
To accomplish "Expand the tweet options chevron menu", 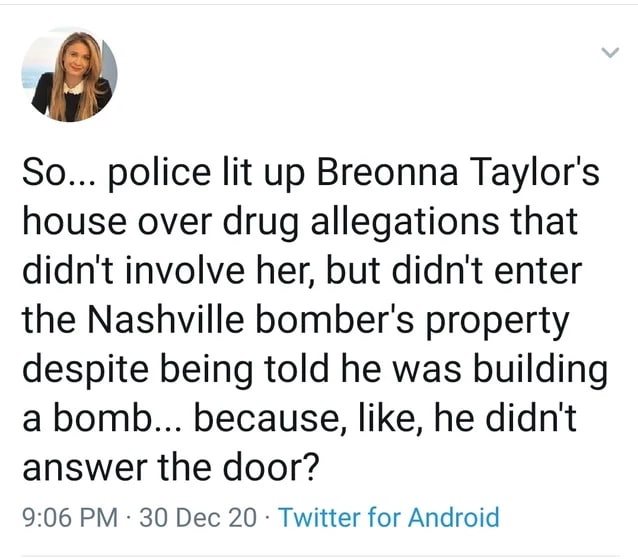I will click(x=610, y=53).
